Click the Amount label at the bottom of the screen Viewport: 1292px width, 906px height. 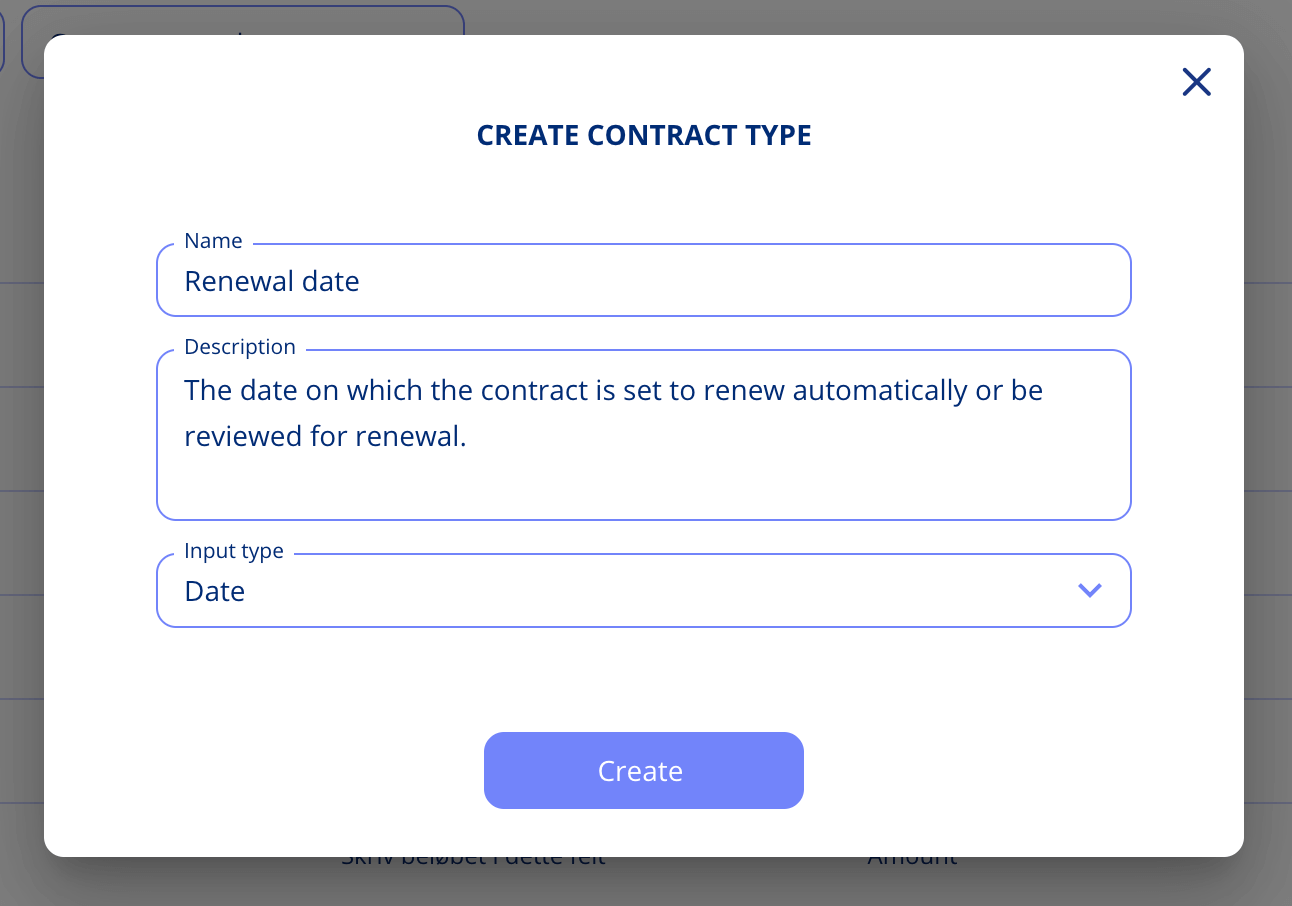(x=911, y=856)
